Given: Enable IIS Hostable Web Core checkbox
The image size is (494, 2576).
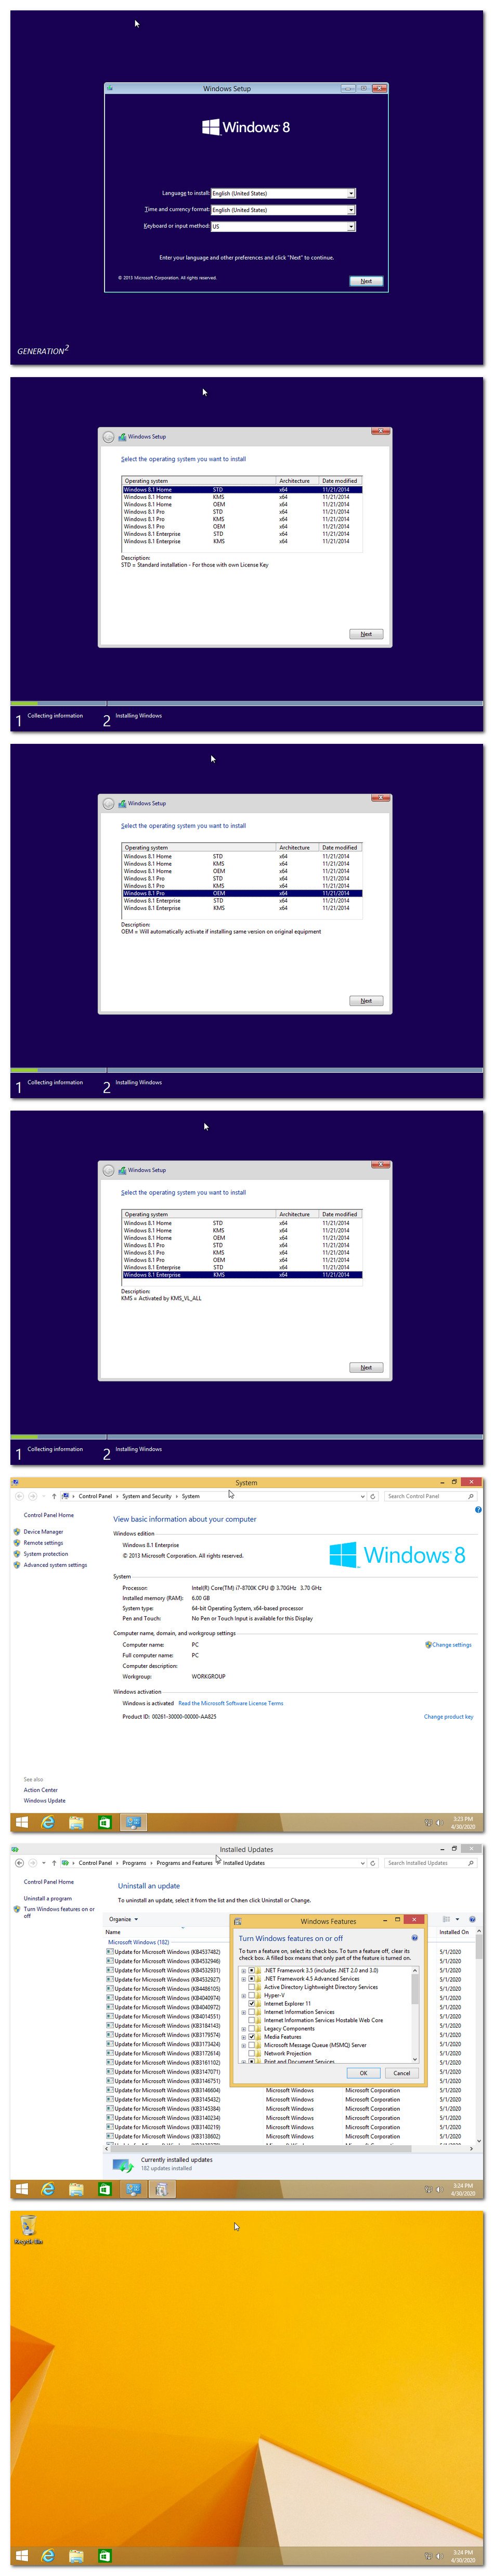Looking at the screenshot, I should (x=252, y=2020).
